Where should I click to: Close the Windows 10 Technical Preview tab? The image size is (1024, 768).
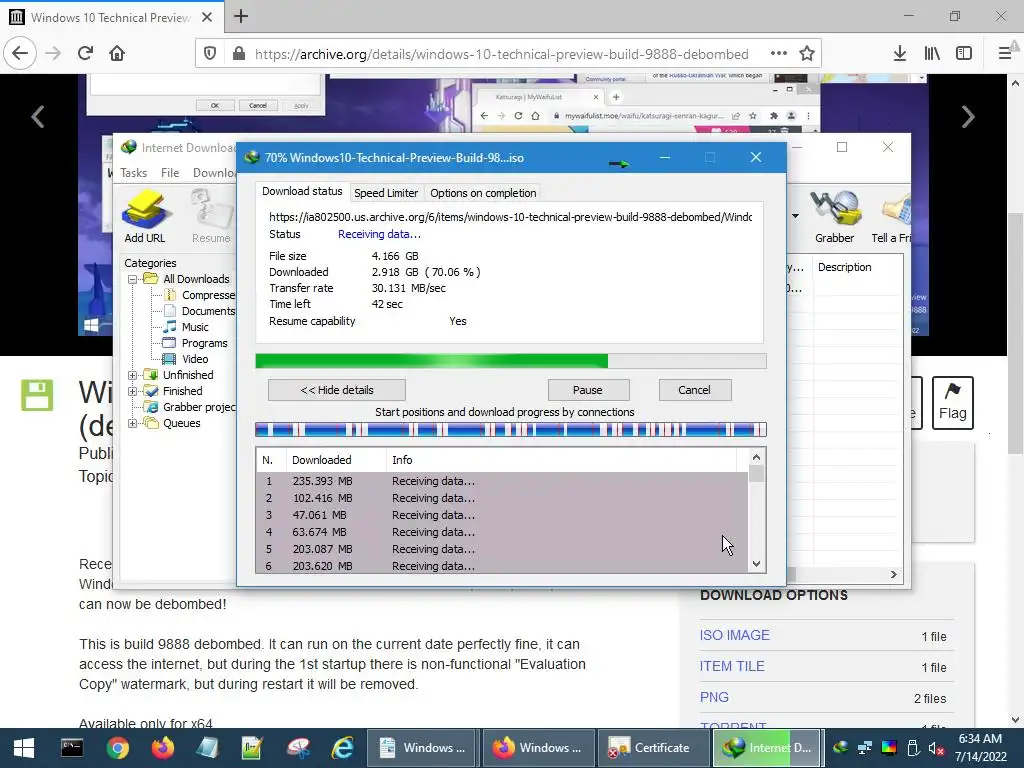pyautogui.click(x=207, y=17)
